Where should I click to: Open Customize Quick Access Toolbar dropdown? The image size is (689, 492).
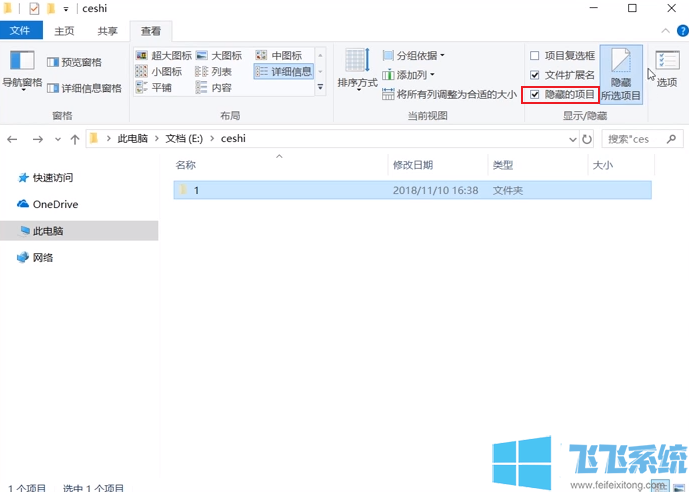[x=66, y=9]
